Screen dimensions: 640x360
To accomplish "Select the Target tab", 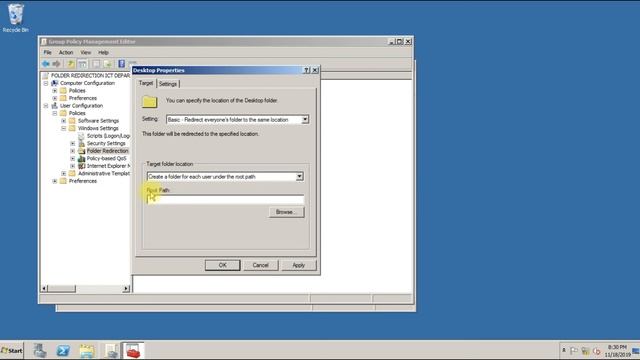I will click(x=146, y=83).
